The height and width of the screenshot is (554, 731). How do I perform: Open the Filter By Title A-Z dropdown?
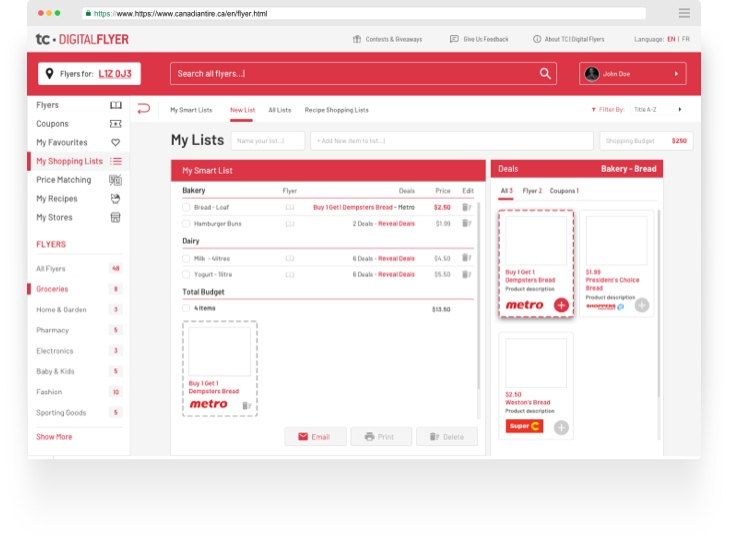[658, 110]
